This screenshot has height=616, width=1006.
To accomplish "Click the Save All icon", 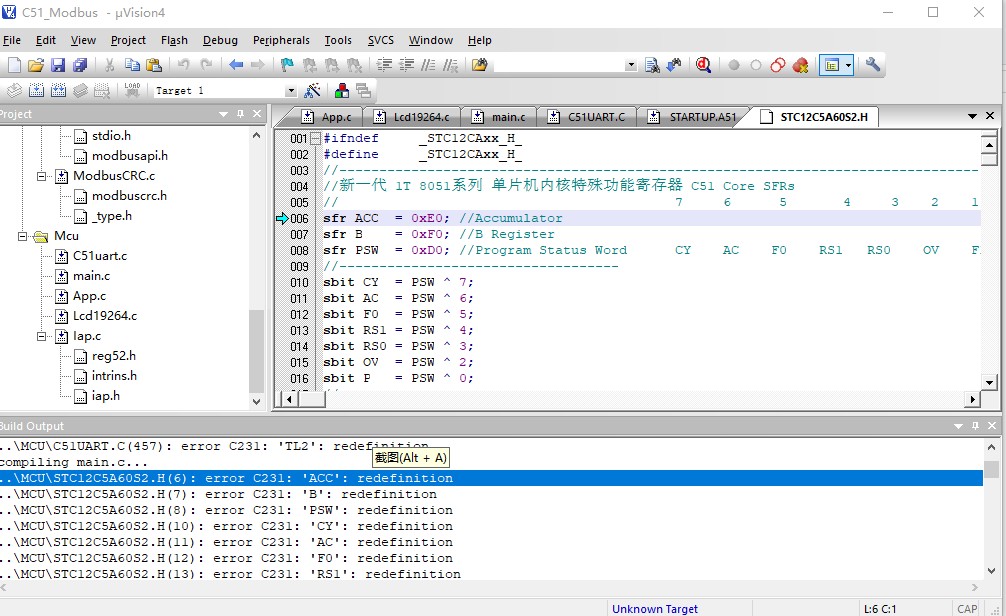I will (80, 65).
